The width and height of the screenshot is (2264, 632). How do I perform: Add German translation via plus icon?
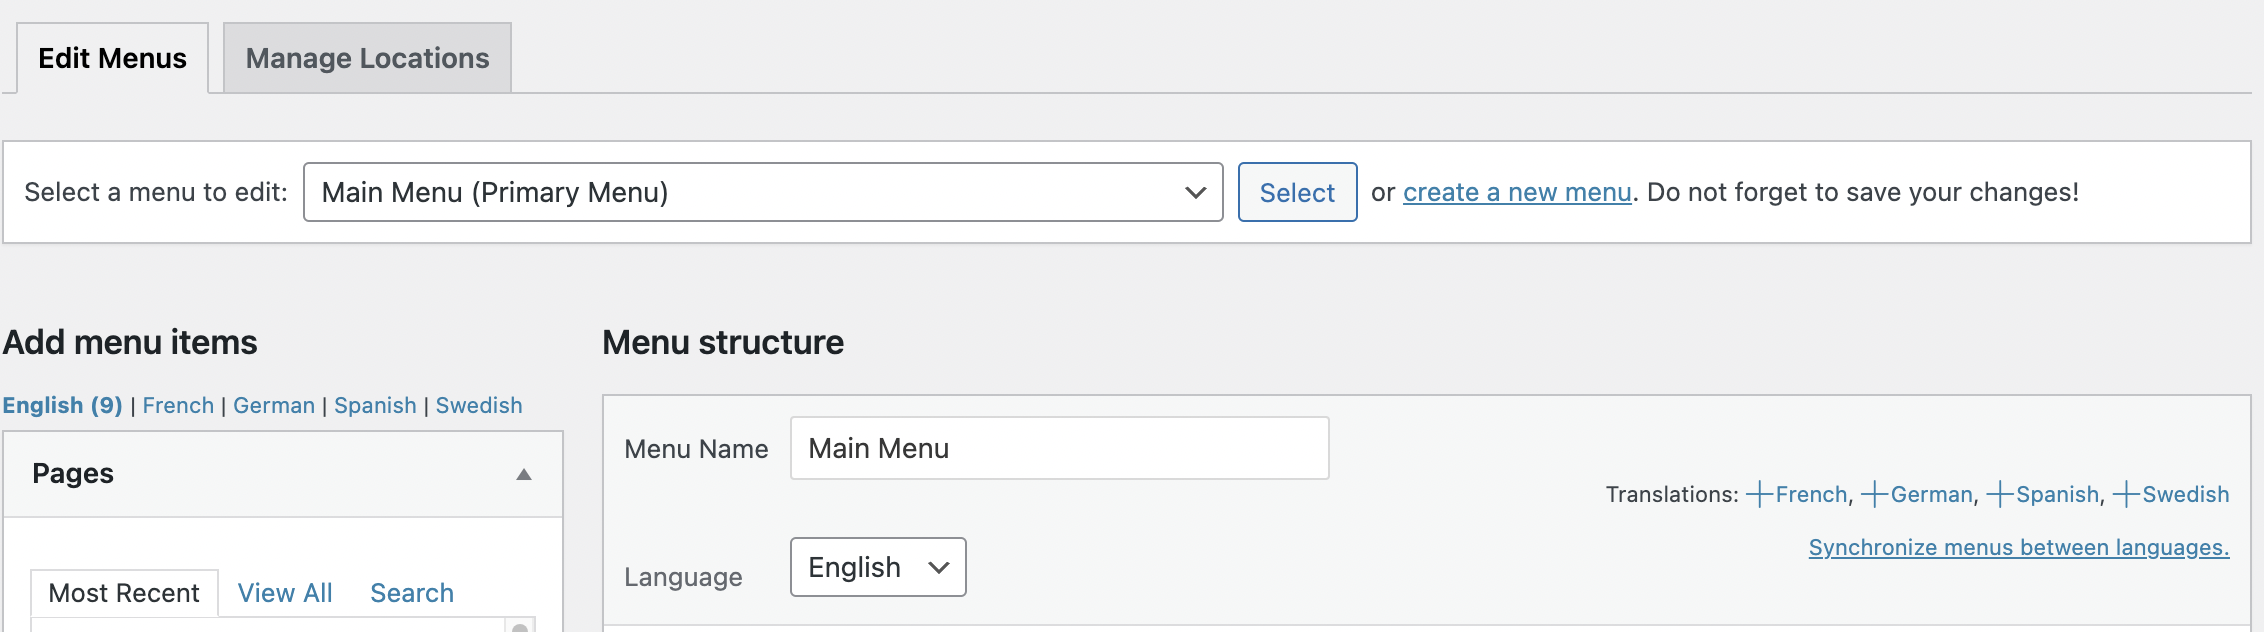click(1874, 494)
